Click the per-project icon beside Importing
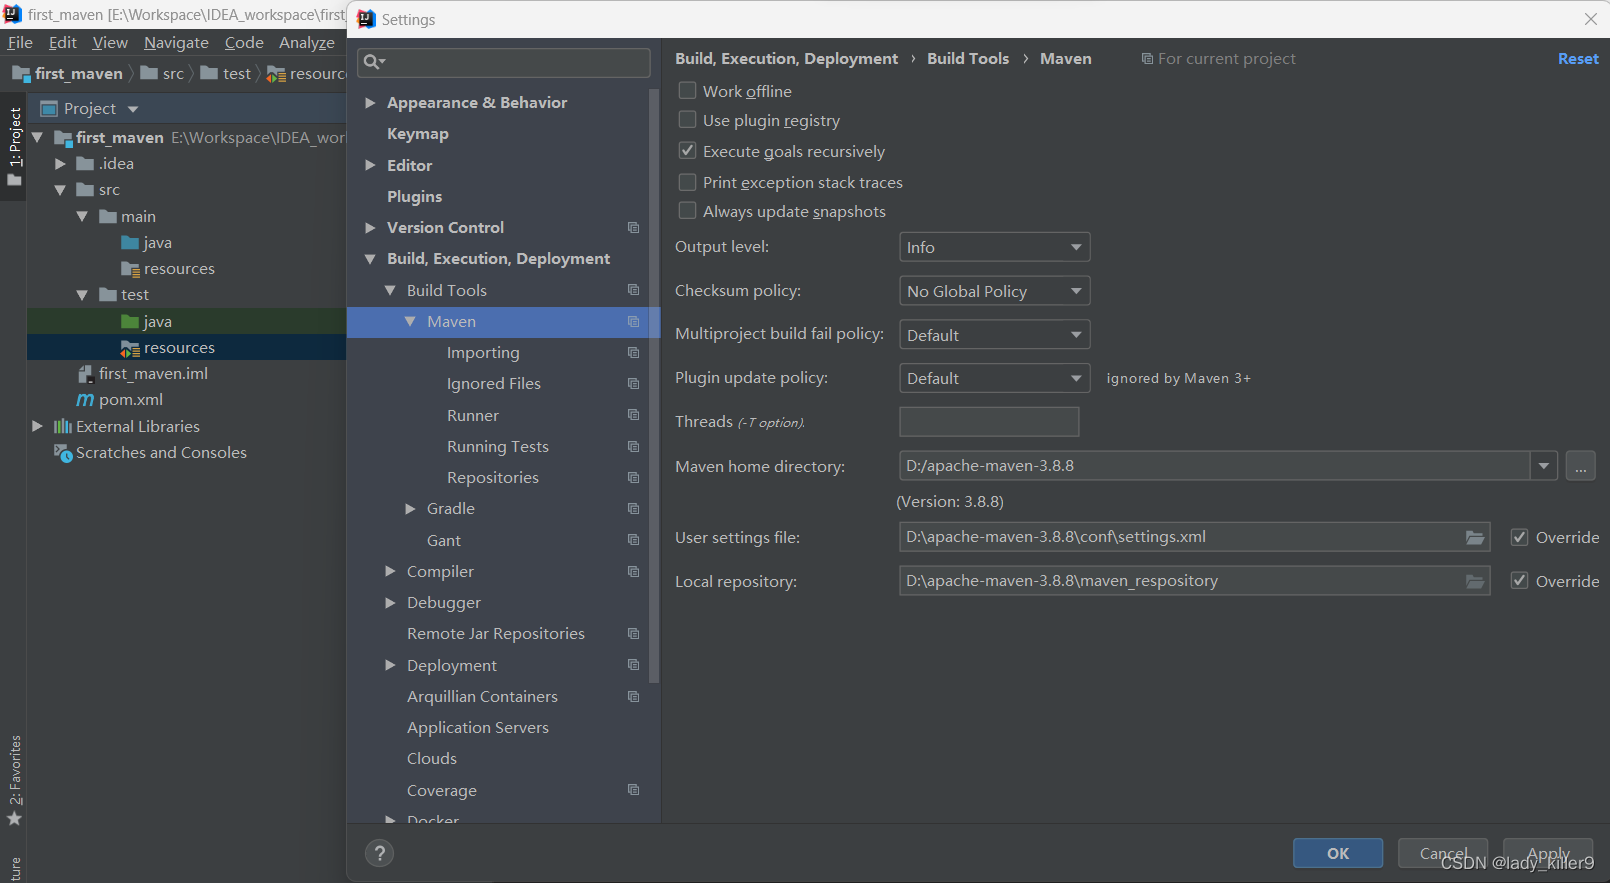The height and width of the screenshot is (883, 1610). [633, 352]
